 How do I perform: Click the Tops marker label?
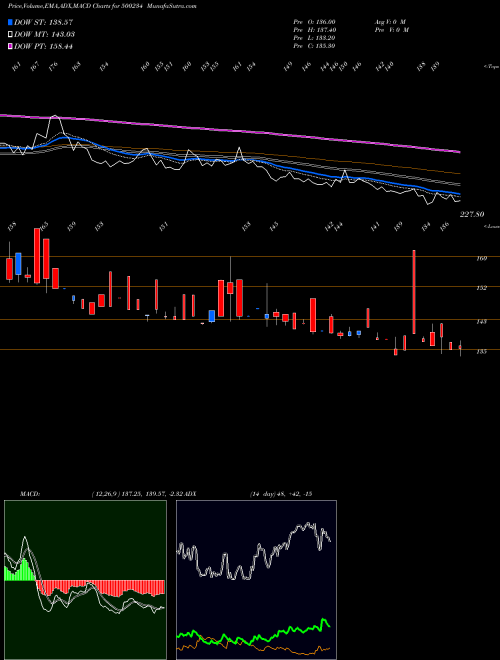point(491,67)
